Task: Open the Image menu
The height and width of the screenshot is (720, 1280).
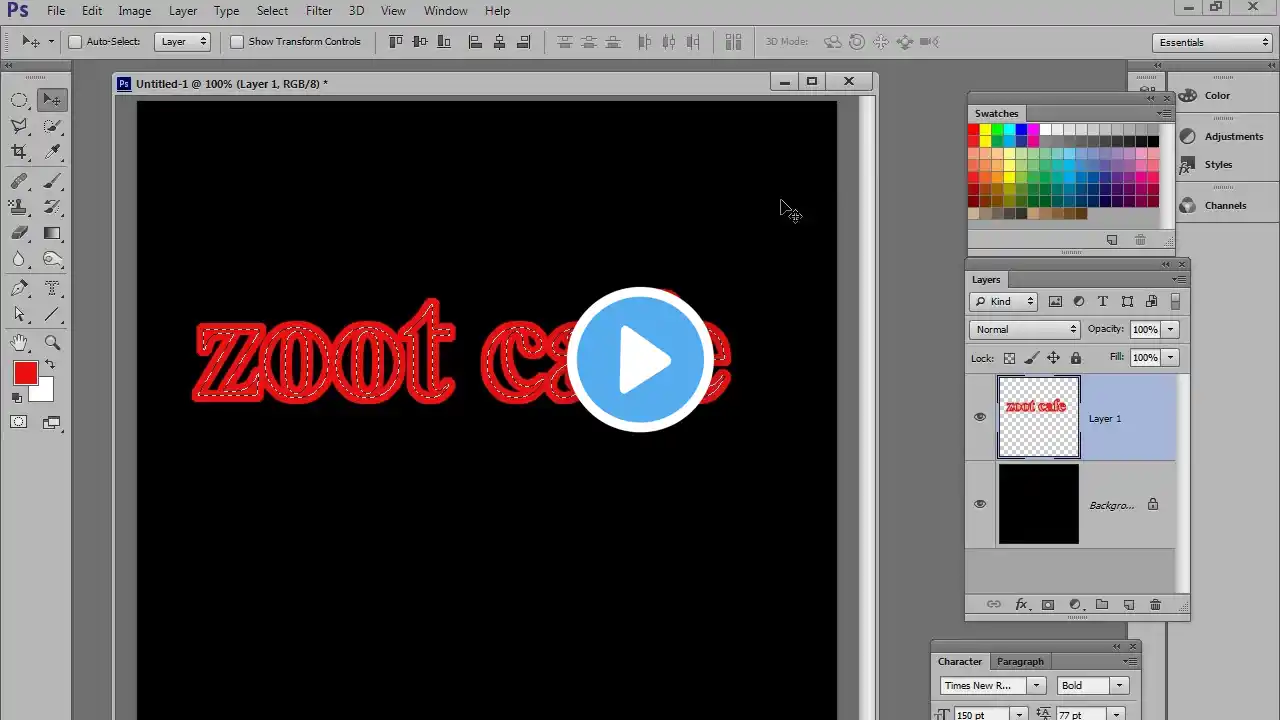Action: point(135,11)
